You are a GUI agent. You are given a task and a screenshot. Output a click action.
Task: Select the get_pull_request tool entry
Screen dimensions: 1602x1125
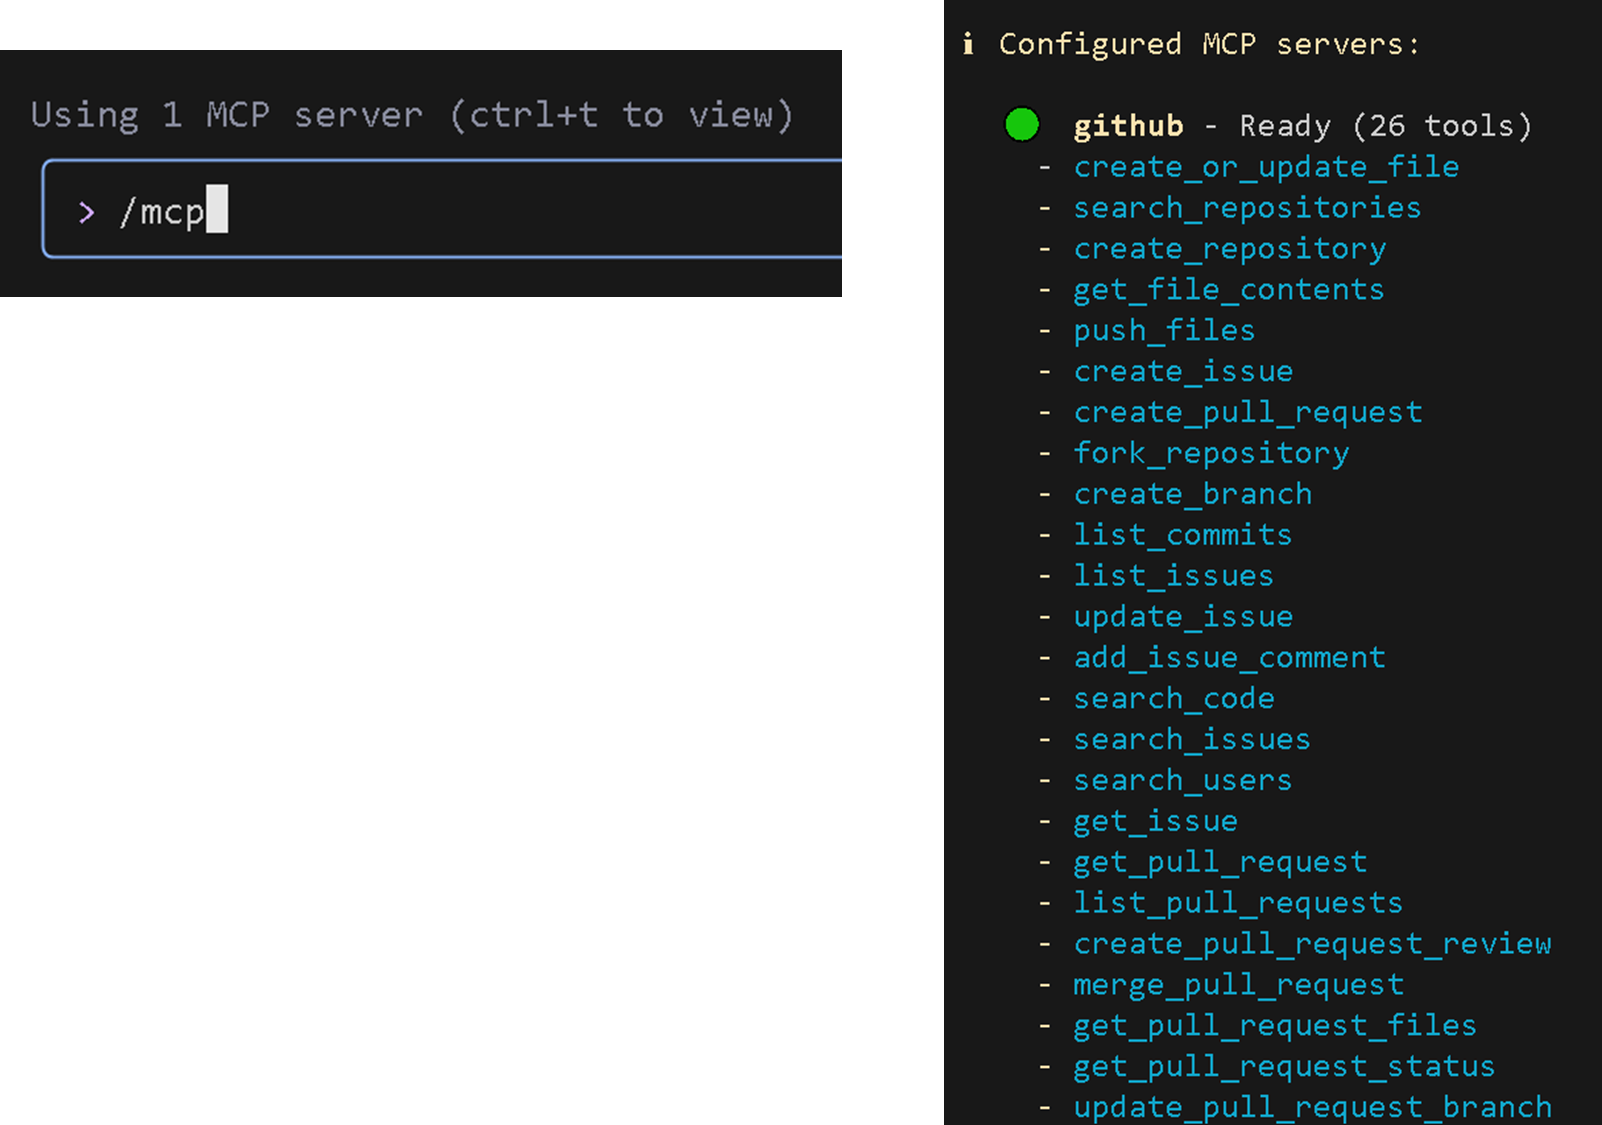coord(1220,863)
